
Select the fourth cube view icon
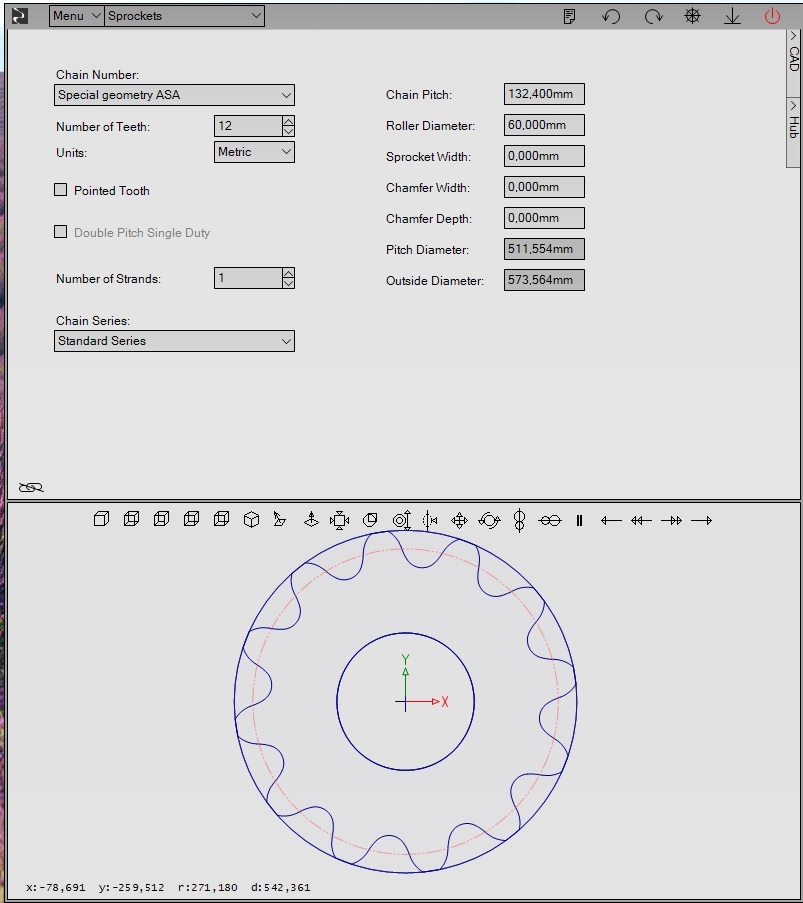tap(191, 519)
